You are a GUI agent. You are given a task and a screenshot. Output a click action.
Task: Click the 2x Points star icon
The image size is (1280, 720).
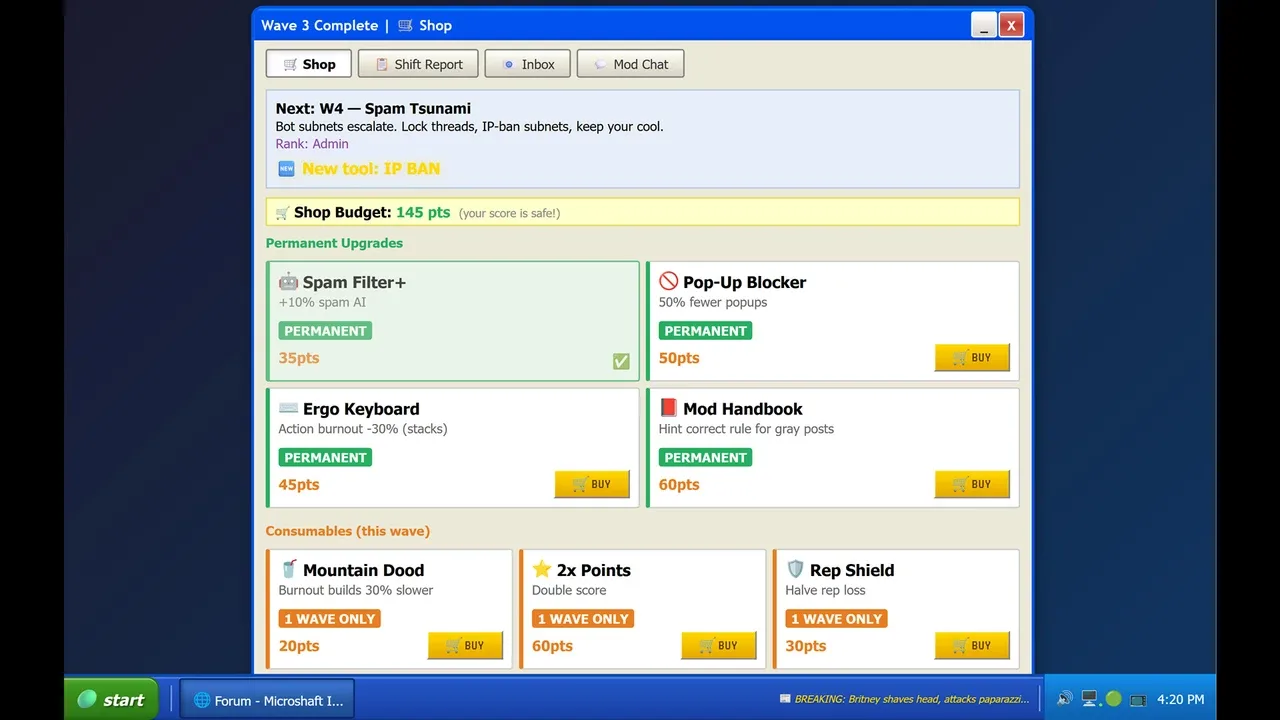click(542, 569)
